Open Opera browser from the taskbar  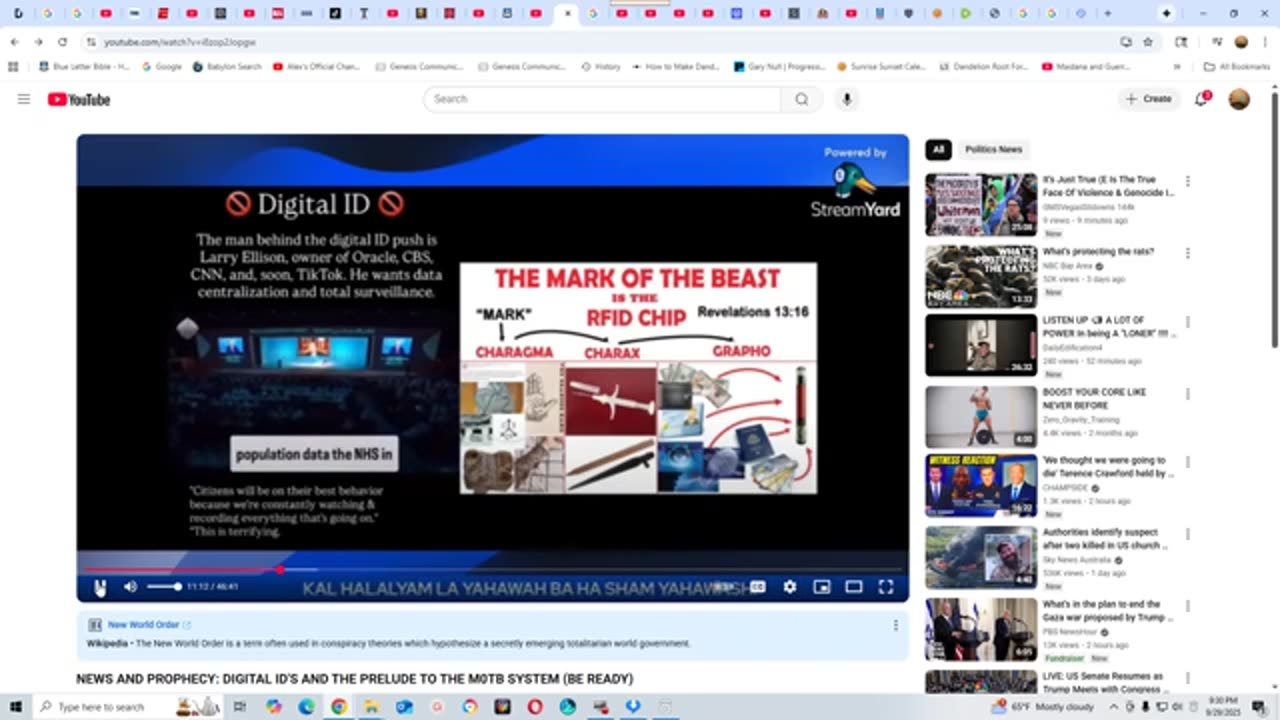tap(535, 707)
